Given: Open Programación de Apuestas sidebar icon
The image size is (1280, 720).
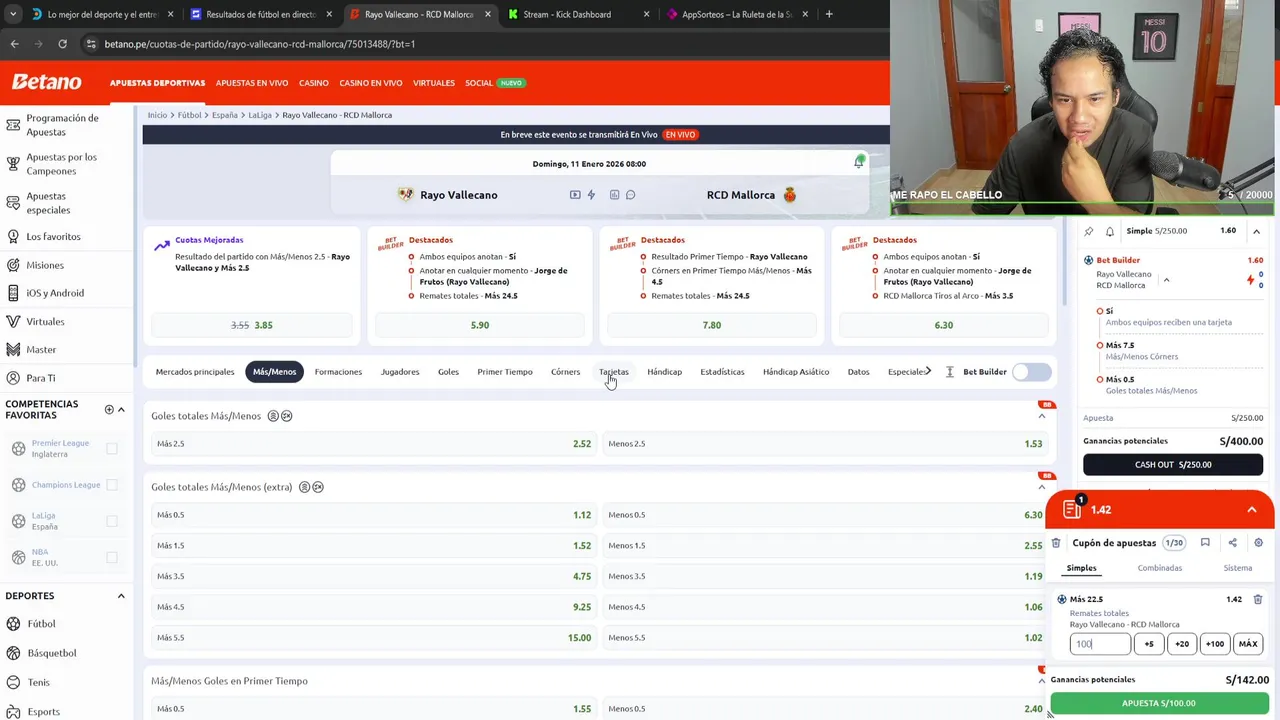Looking at the screenshot, I should point(13,125).
